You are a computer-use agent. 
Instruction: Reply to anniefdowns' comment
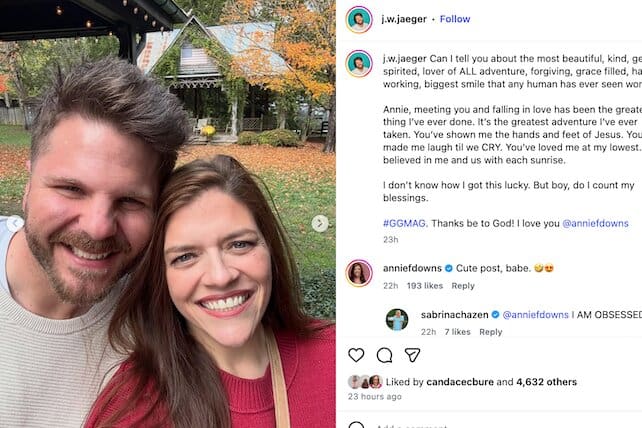463,286
